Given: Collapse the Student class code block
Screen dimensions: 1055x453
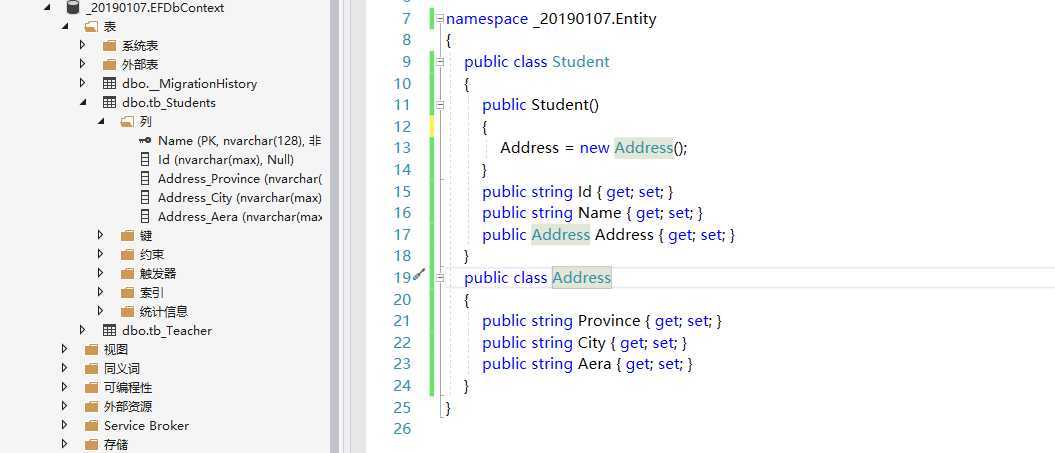Looking at the screenshot, I should pyautogui.click(x=439, y=61).
